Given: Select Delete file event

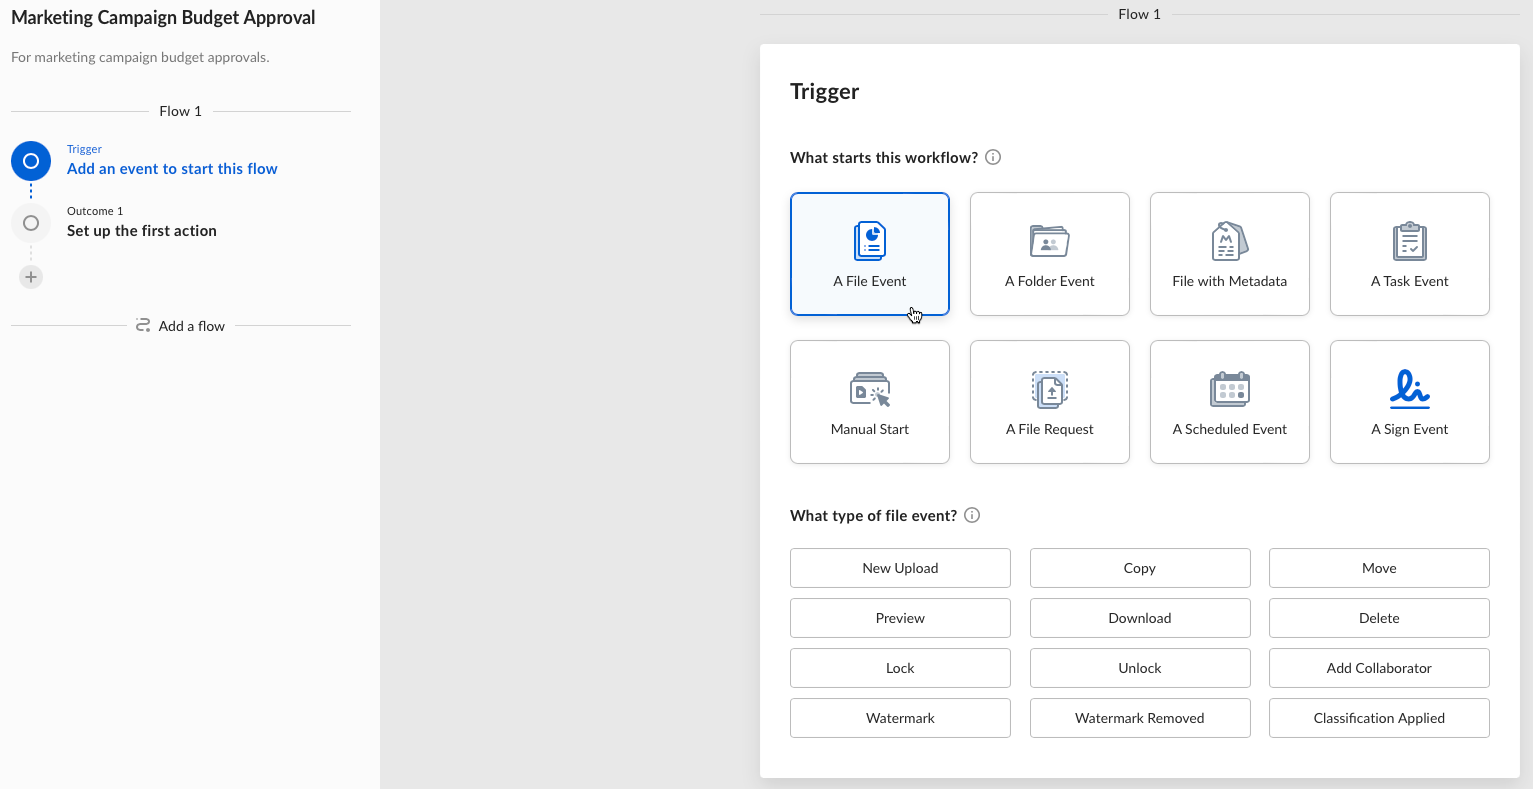Looking at the screenshot, I should click(x=1379, y=618).
